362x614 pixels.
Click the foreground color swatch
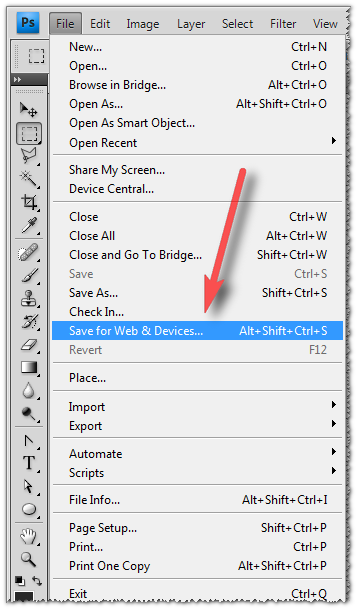[x=24, y=597]
